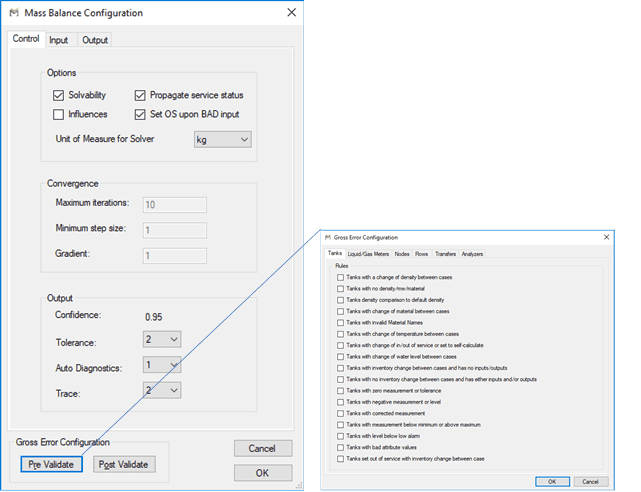Close the Mass Balance Configuration window
This screenshot has width=641, height=492.
pos(291,13)
